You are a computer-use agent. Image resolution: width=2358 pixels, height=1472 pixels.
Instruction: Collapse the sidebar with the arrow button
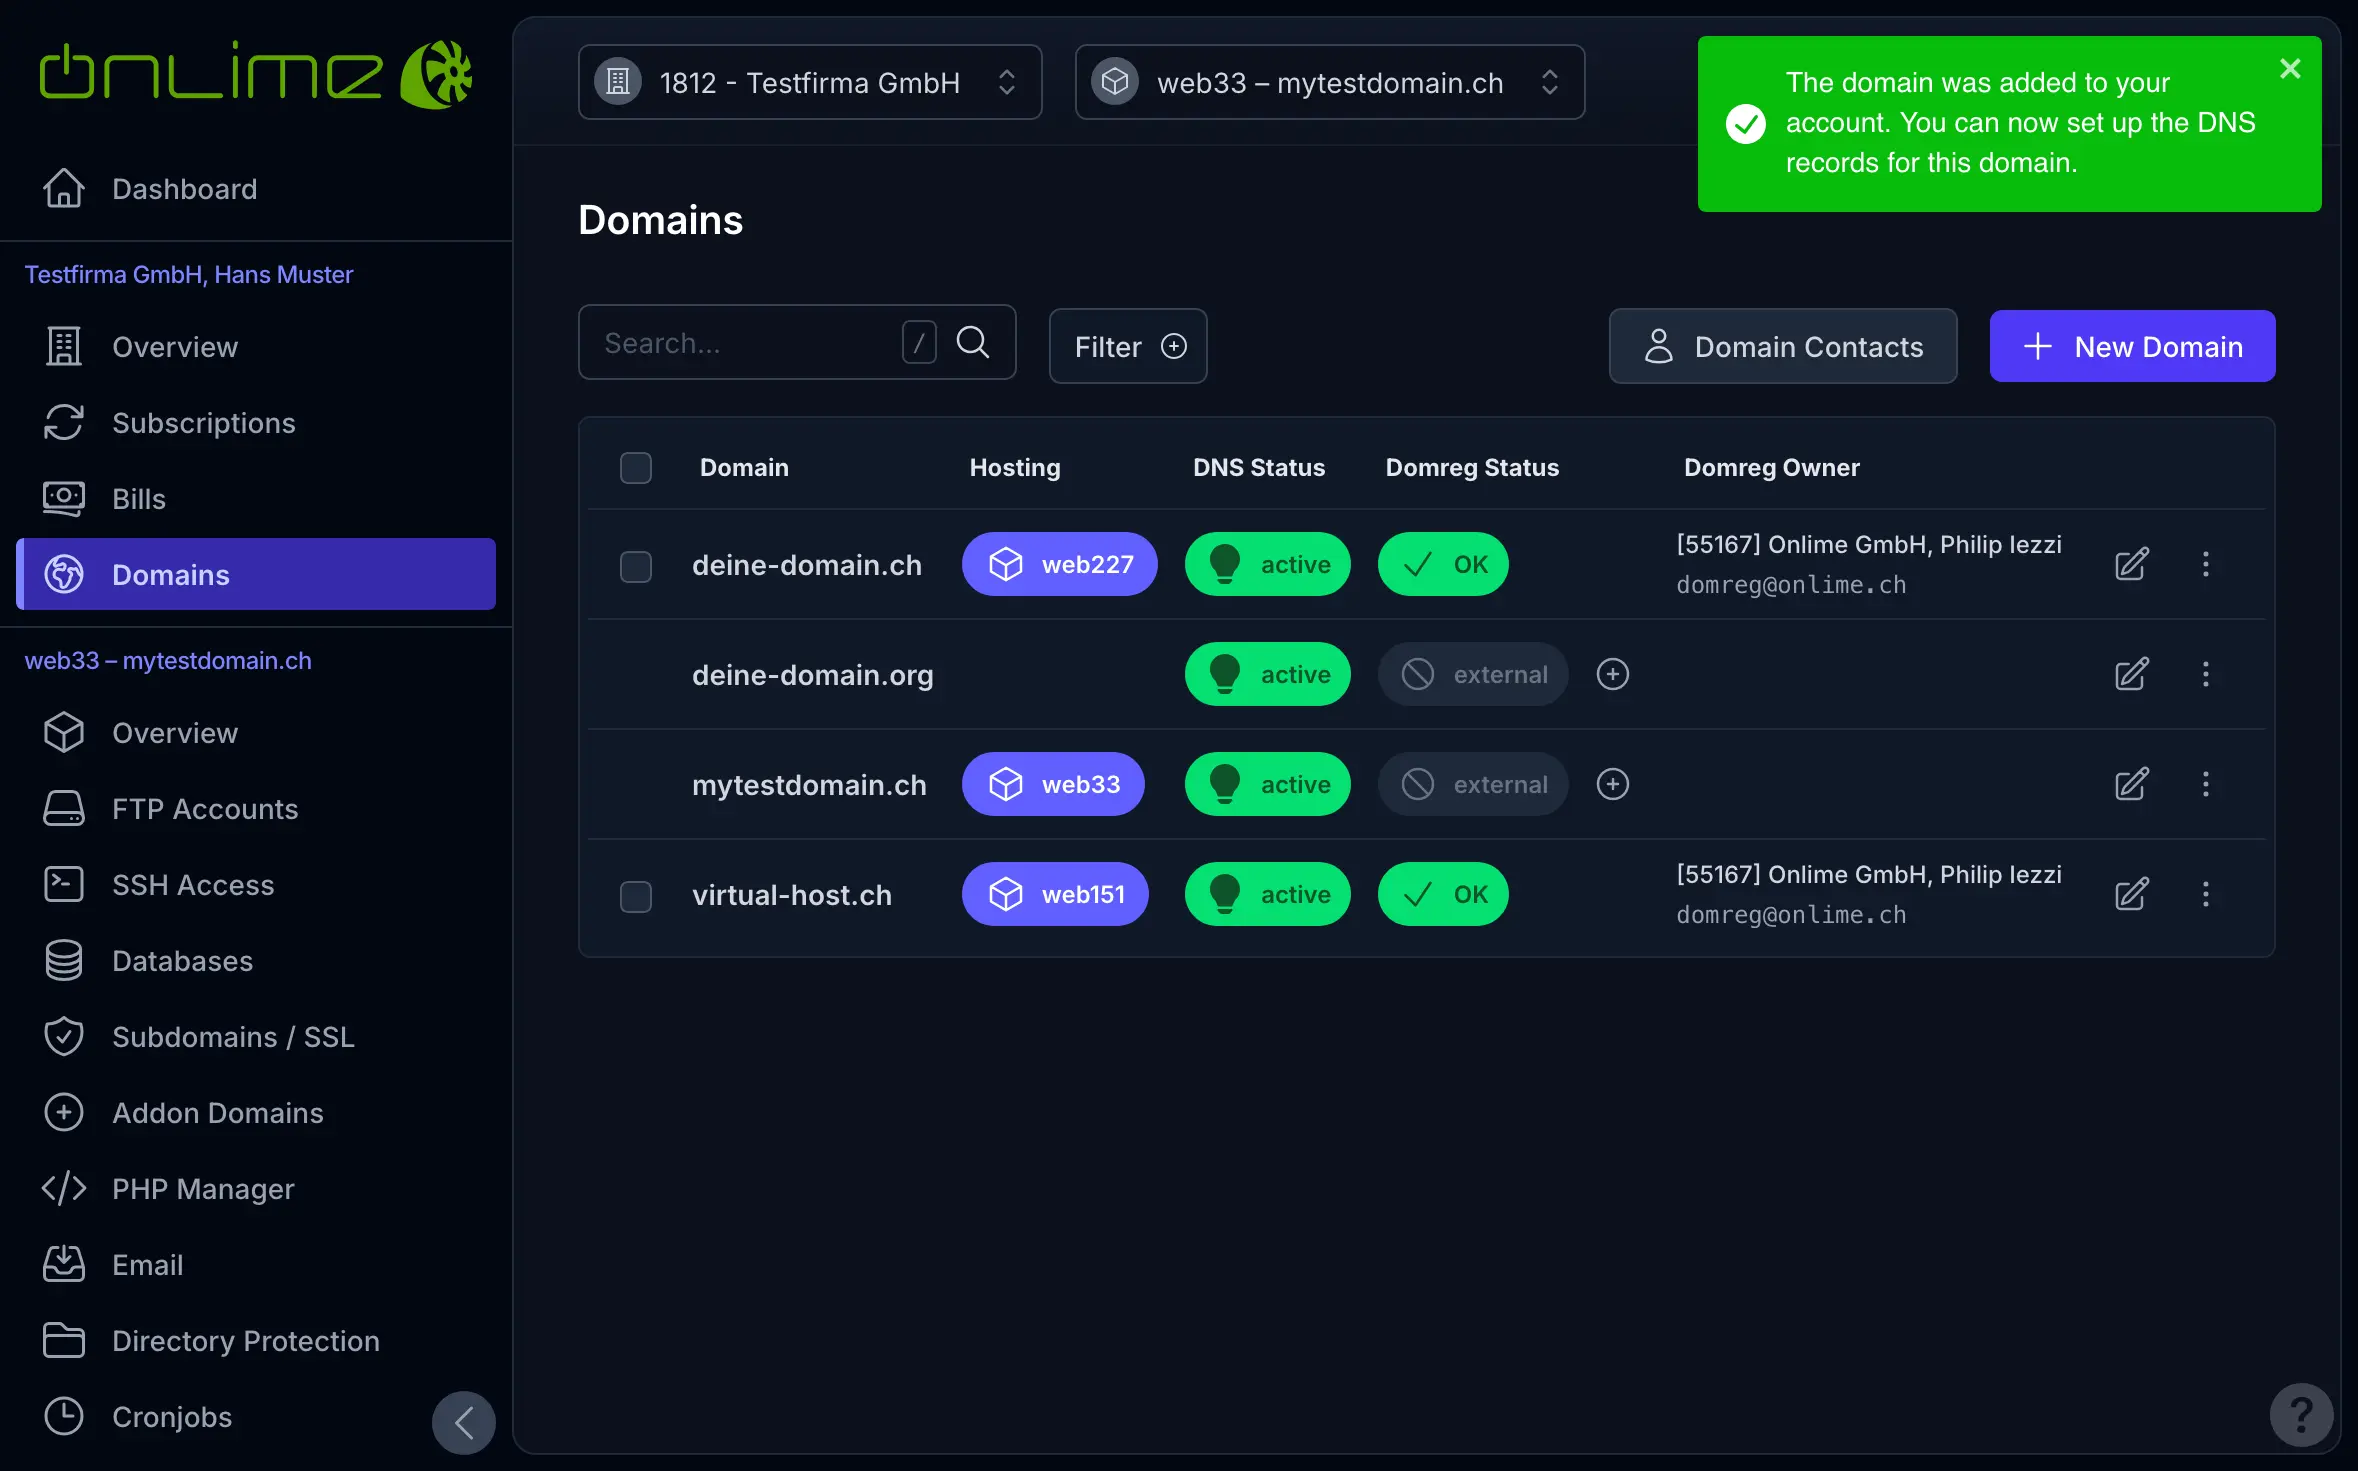pos(463,1422)
